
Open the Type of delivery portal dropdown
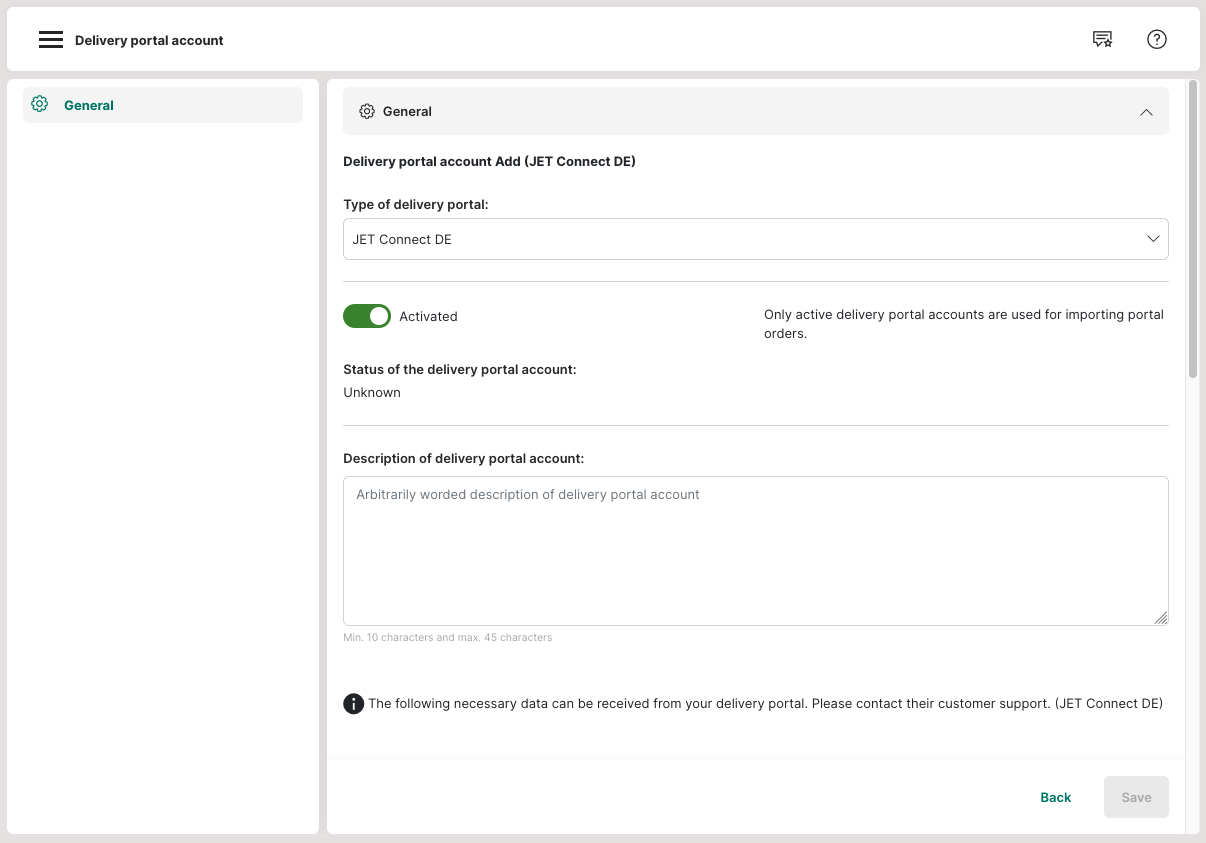[740, 239]
